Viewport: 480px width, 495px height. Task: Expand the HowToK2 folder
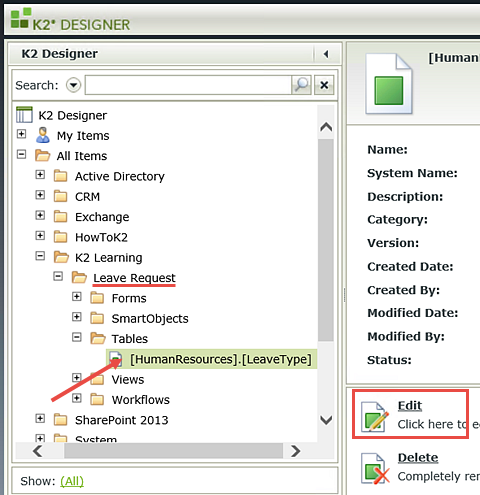tap(40, 236)
